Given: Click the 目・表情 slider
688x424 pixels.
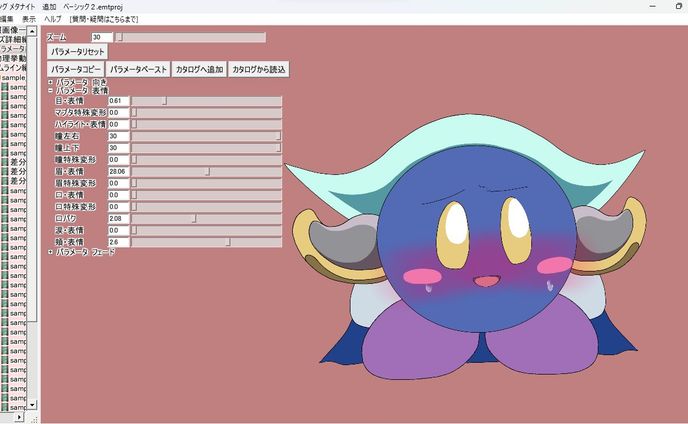Looking at the screenshot, I should tap(207, 101).
